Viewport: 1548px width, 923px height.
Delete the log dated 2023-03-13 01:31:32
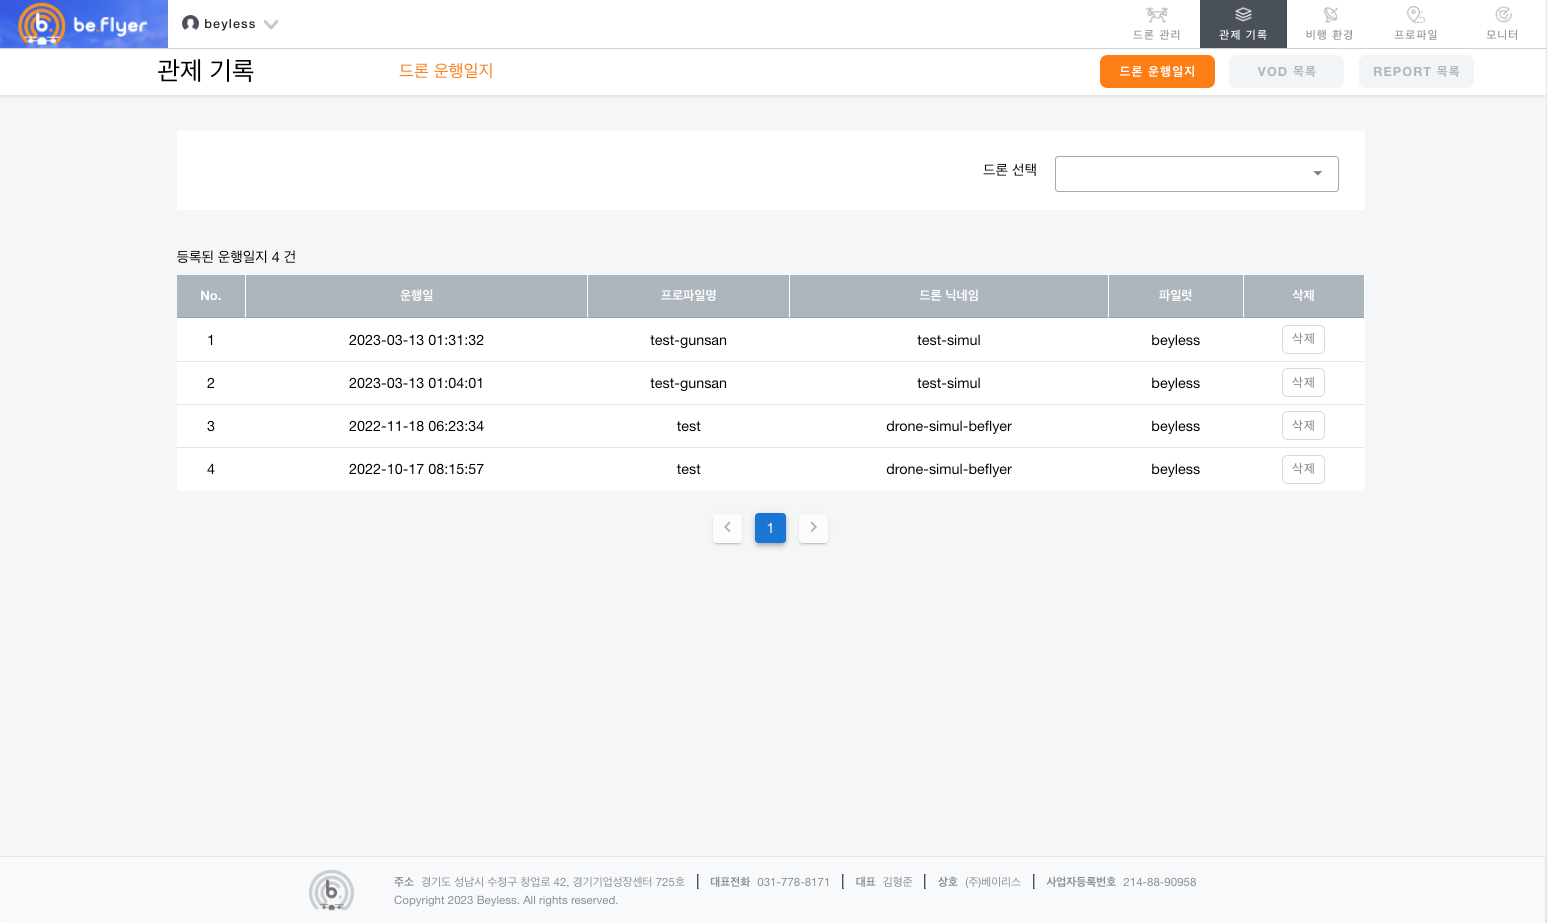point(1303,339)
